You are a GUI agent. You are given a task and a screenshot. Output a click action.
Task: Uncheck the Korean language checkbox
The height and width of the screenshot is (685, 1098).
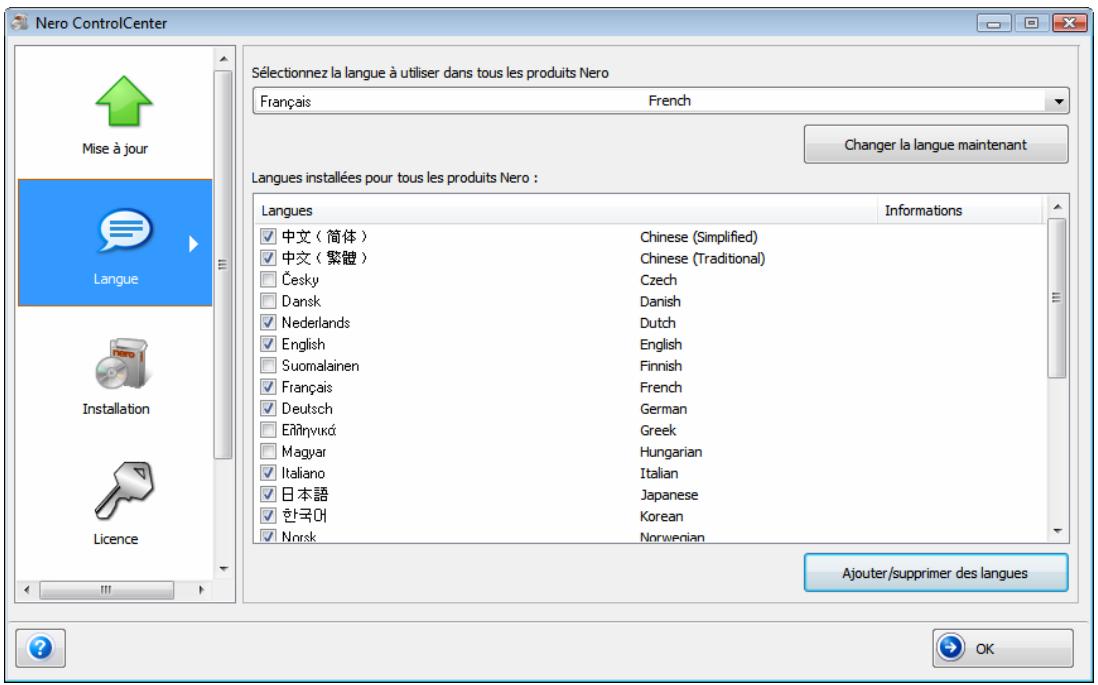pyautogui.click(x=267, y=516)
